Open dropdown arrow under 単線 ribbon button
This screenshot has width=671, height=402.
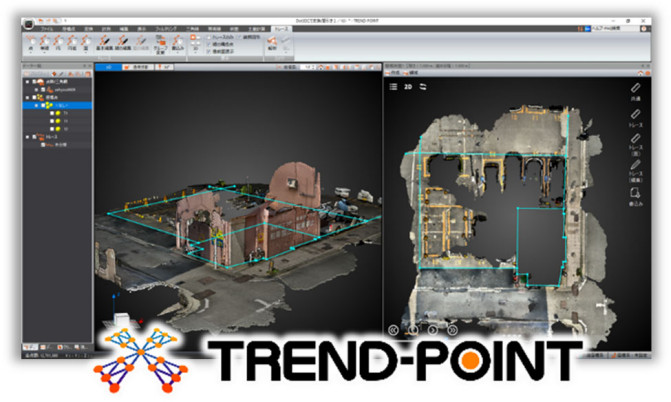(45, 53)
